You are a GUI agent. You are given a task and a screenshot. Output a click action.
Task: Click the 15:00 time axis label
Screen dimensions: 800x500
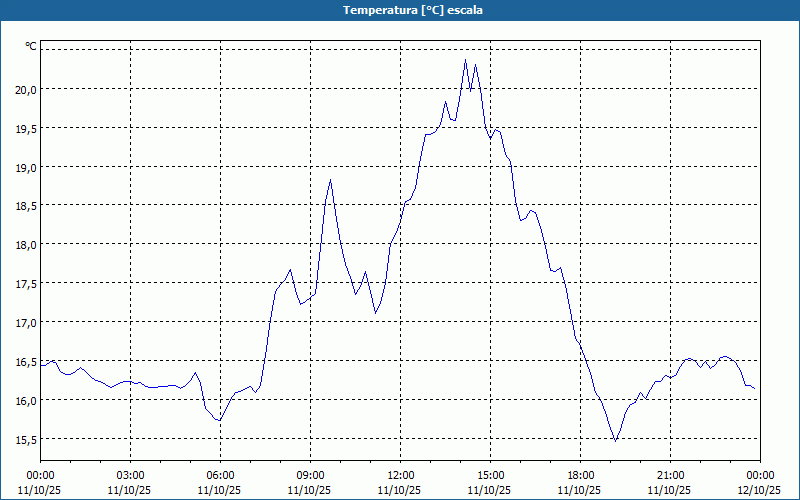tap(491, 475)
